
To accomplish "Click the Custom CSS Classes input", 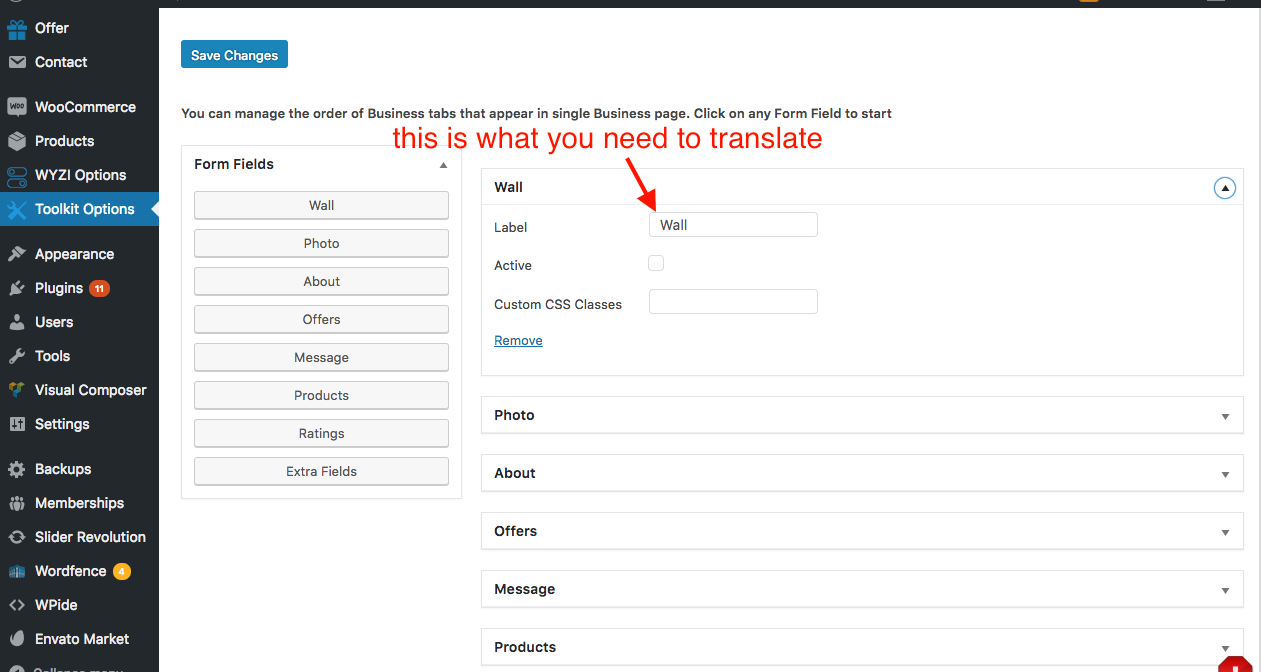I will [733, 301].
